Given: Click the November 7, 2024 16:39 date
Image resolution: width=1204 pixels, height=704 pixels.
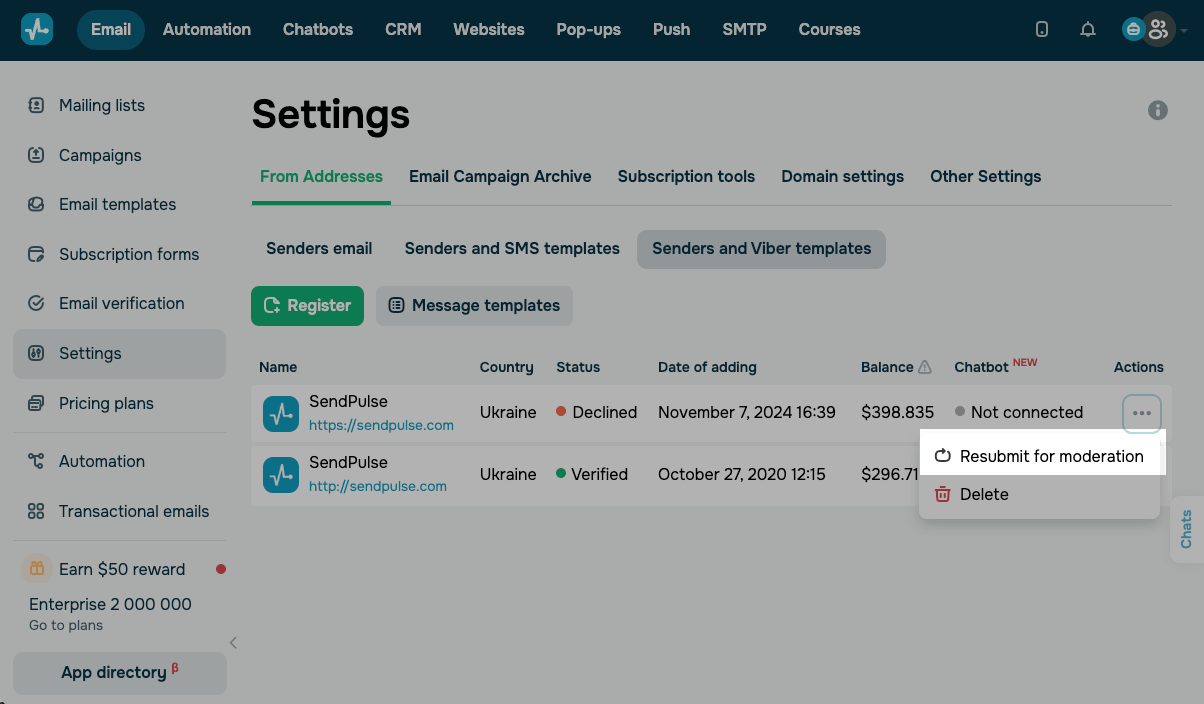Looking at the screenshot, I should click(747, 412).
